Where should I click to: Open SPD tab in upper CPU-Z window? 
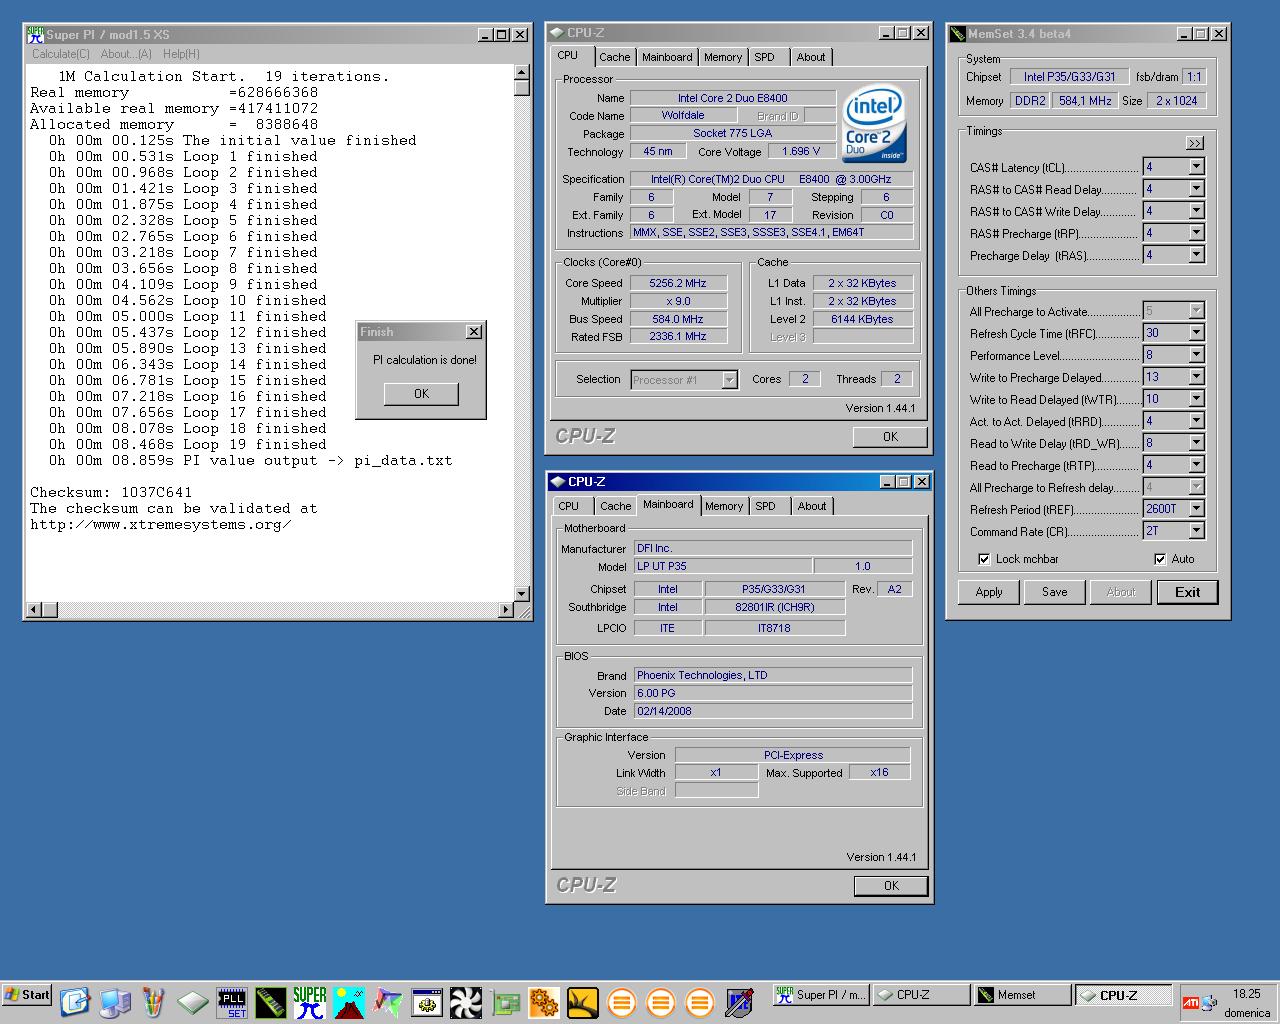(x=765, y=57)
